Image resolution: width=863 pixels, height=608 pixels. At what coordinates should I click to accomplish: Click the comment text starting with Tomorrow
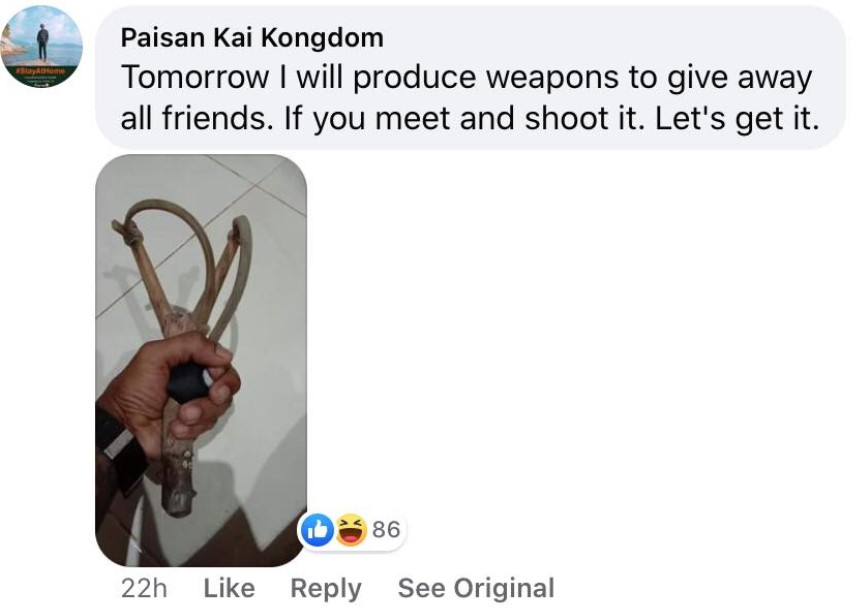[469, 97]
